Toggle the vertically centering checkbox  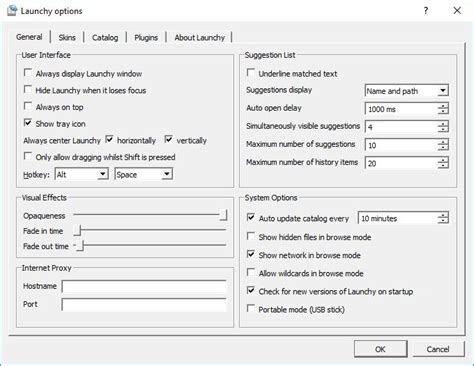[x=169, y=139]
